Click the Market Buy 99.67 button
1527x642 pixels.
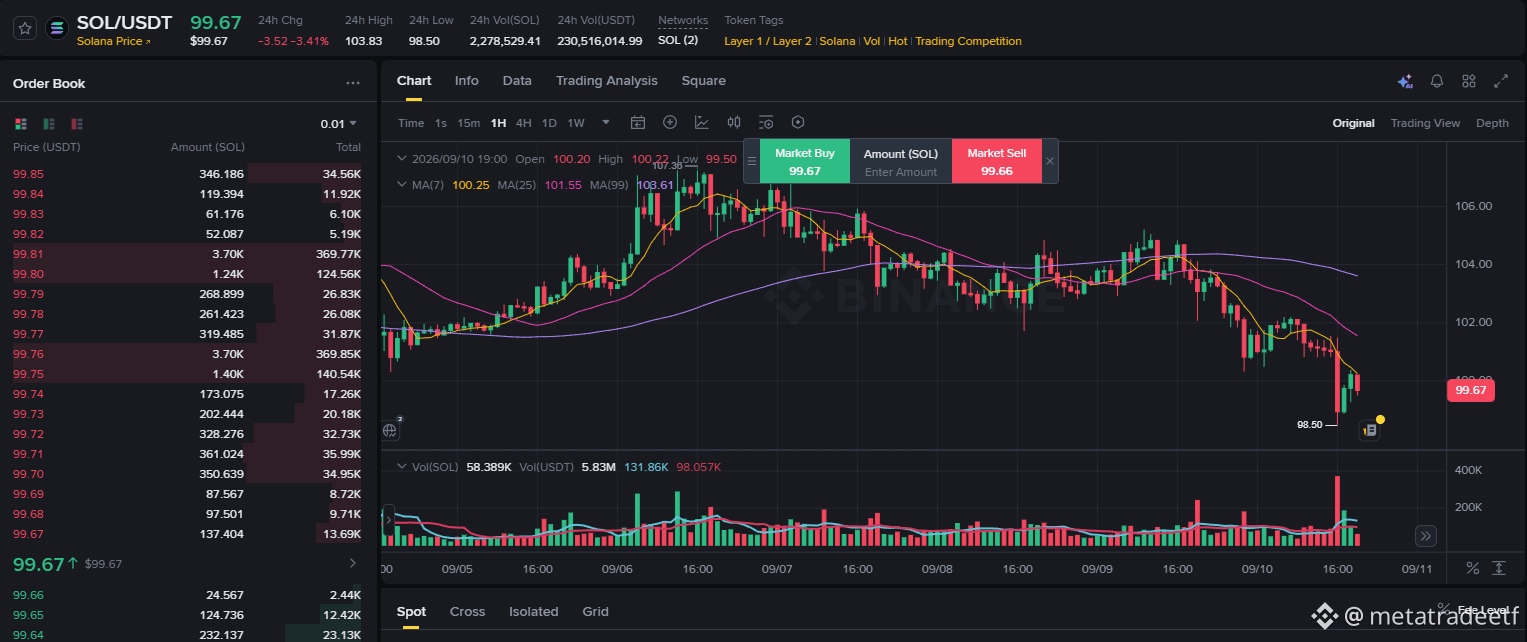805,161
